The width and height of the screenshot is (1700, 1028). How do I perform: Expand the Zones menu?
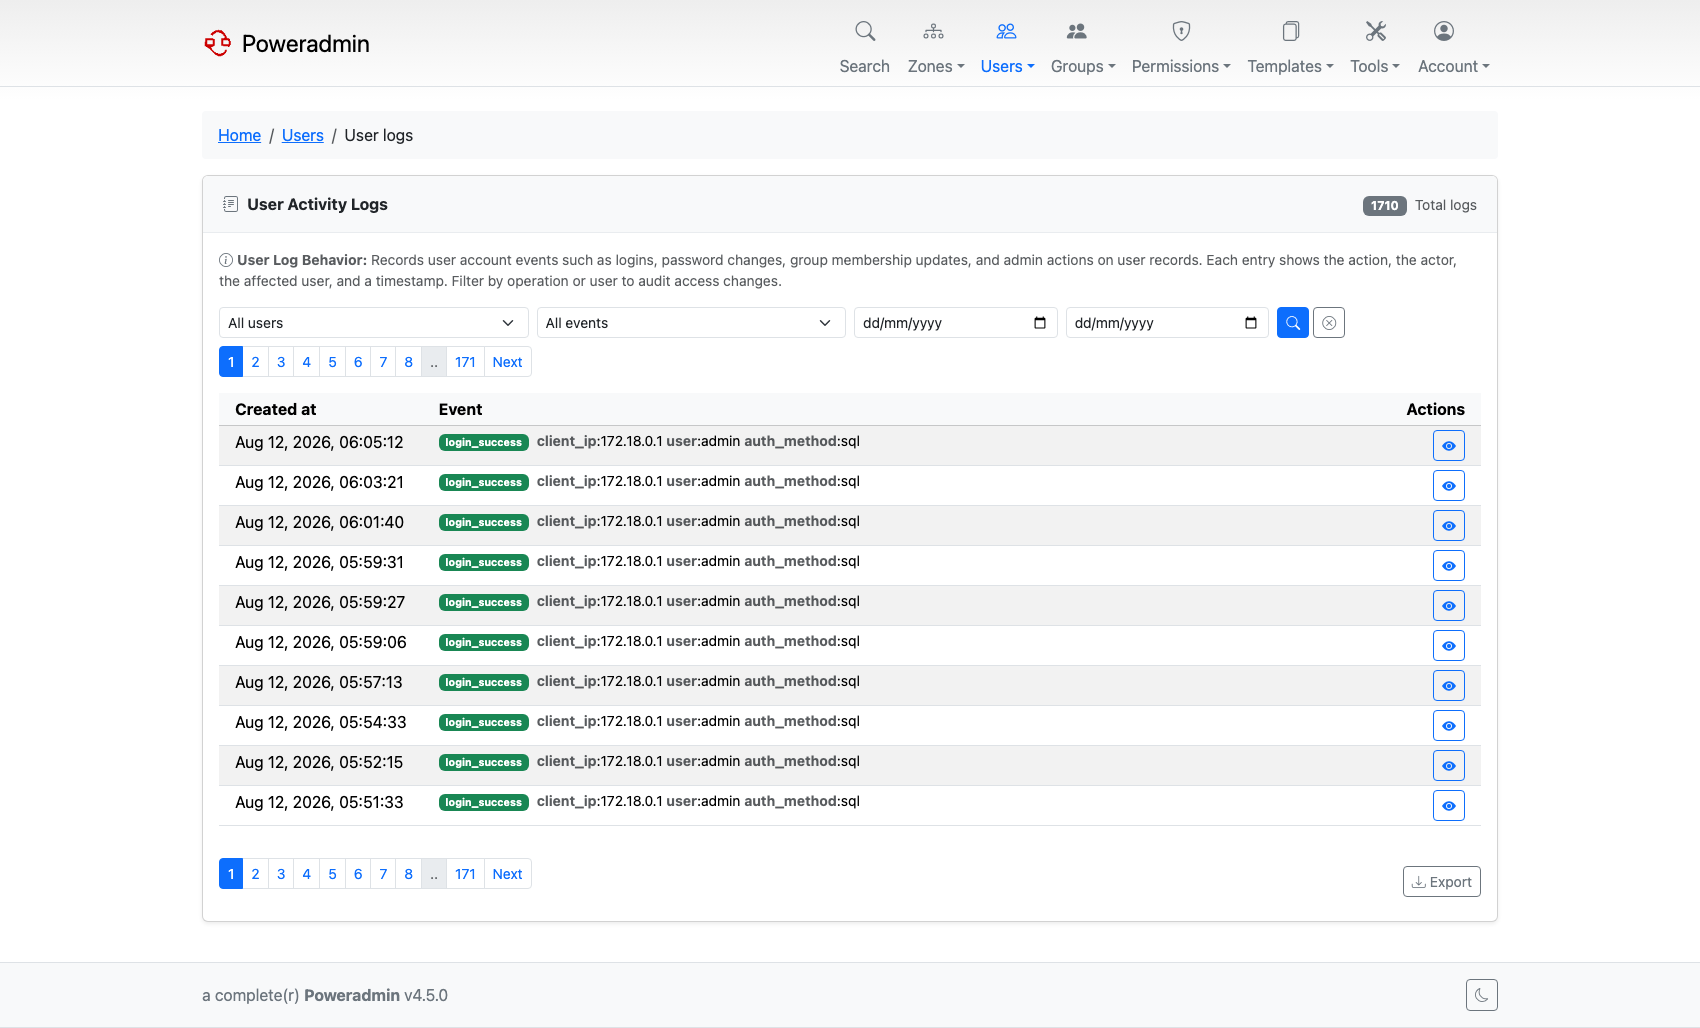pyautogui.click(x=936, y=66)
